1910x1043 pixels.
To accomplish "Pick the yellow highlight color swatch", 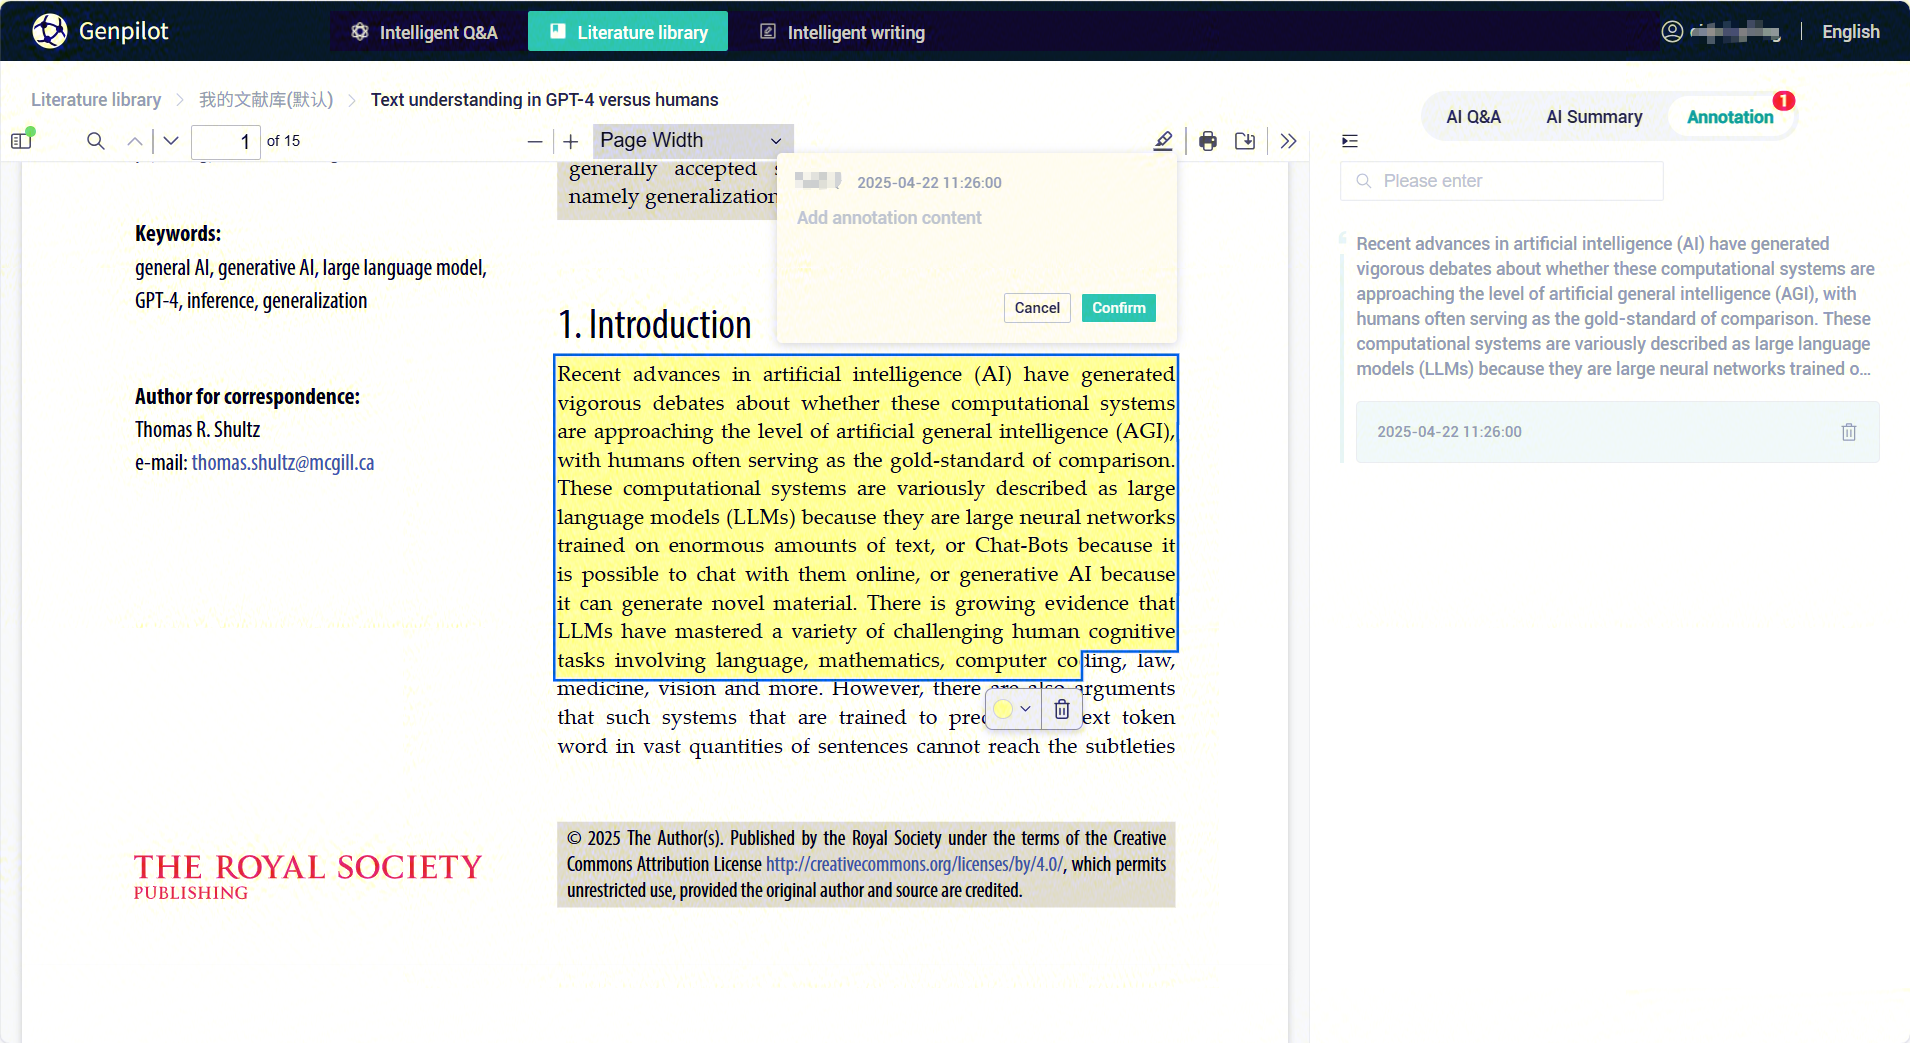I will (1003, 709).
